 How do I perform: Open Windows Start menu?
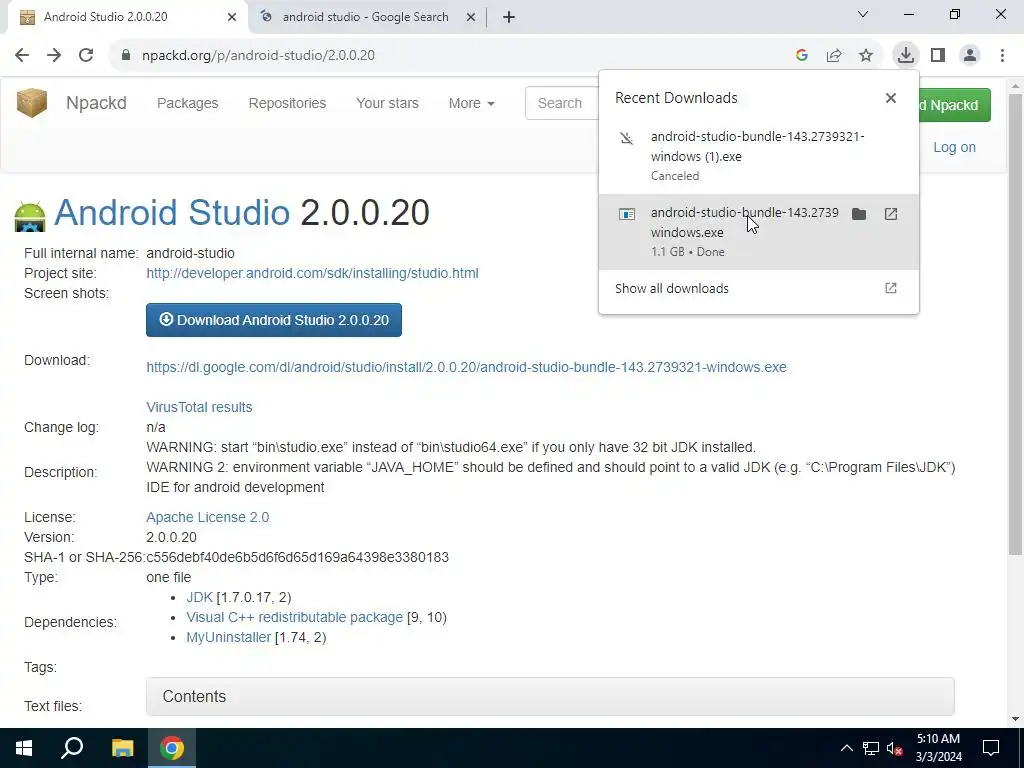(x=24, y=748)
